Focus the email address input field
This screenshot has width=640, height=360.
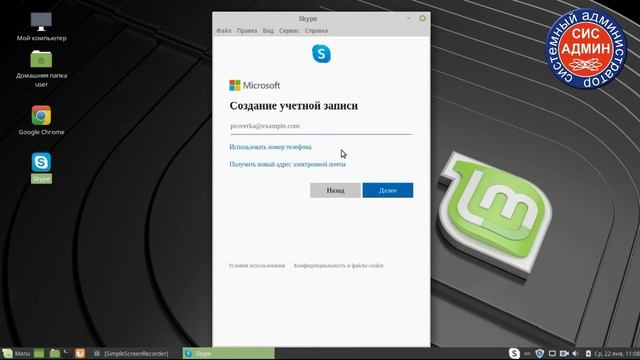click(x=321, y=126)
